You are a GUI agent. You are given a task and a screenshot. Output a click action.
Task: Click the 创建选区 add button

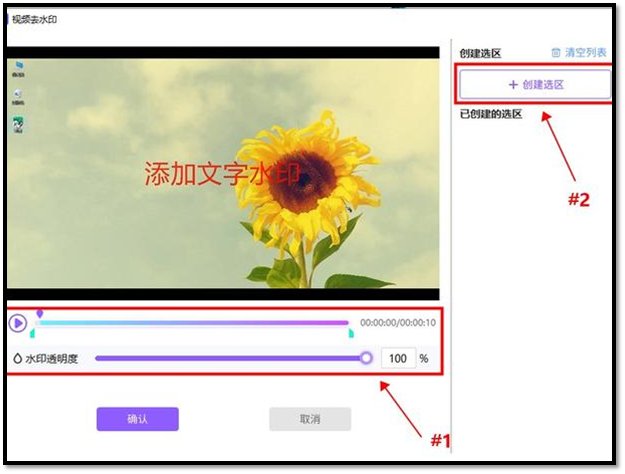coord(535,85)
